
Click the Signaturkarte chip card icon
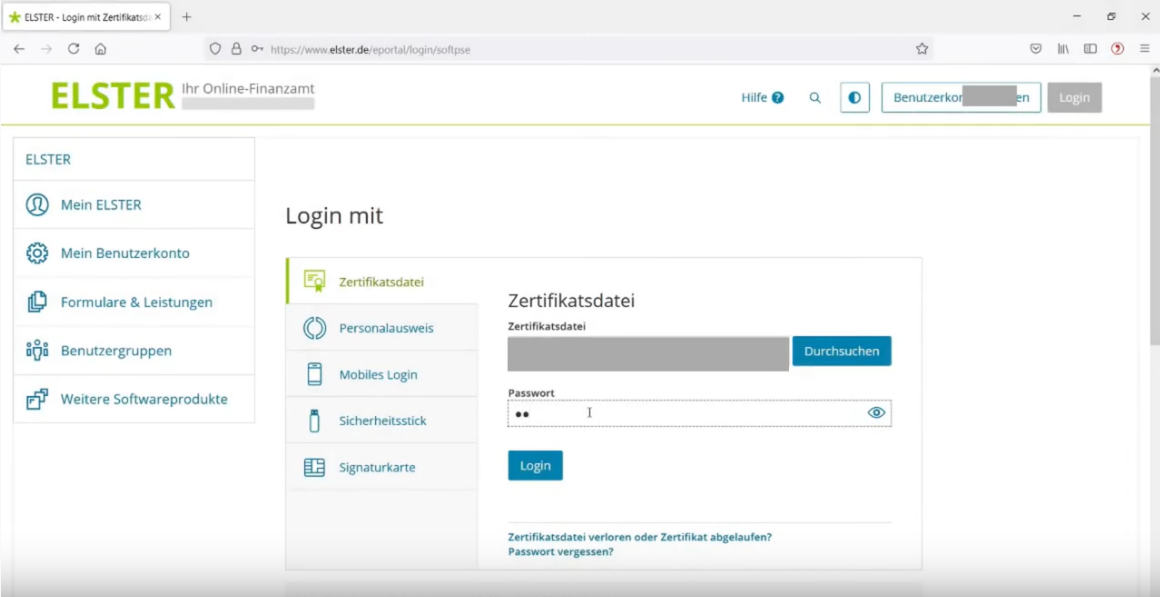tap(314, 468)
